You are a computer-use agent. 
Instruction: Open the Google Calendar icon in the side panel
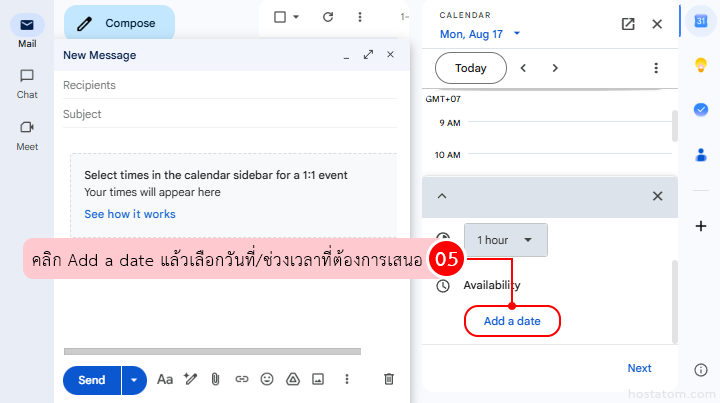pyautogui.click(x=701, y=21)
